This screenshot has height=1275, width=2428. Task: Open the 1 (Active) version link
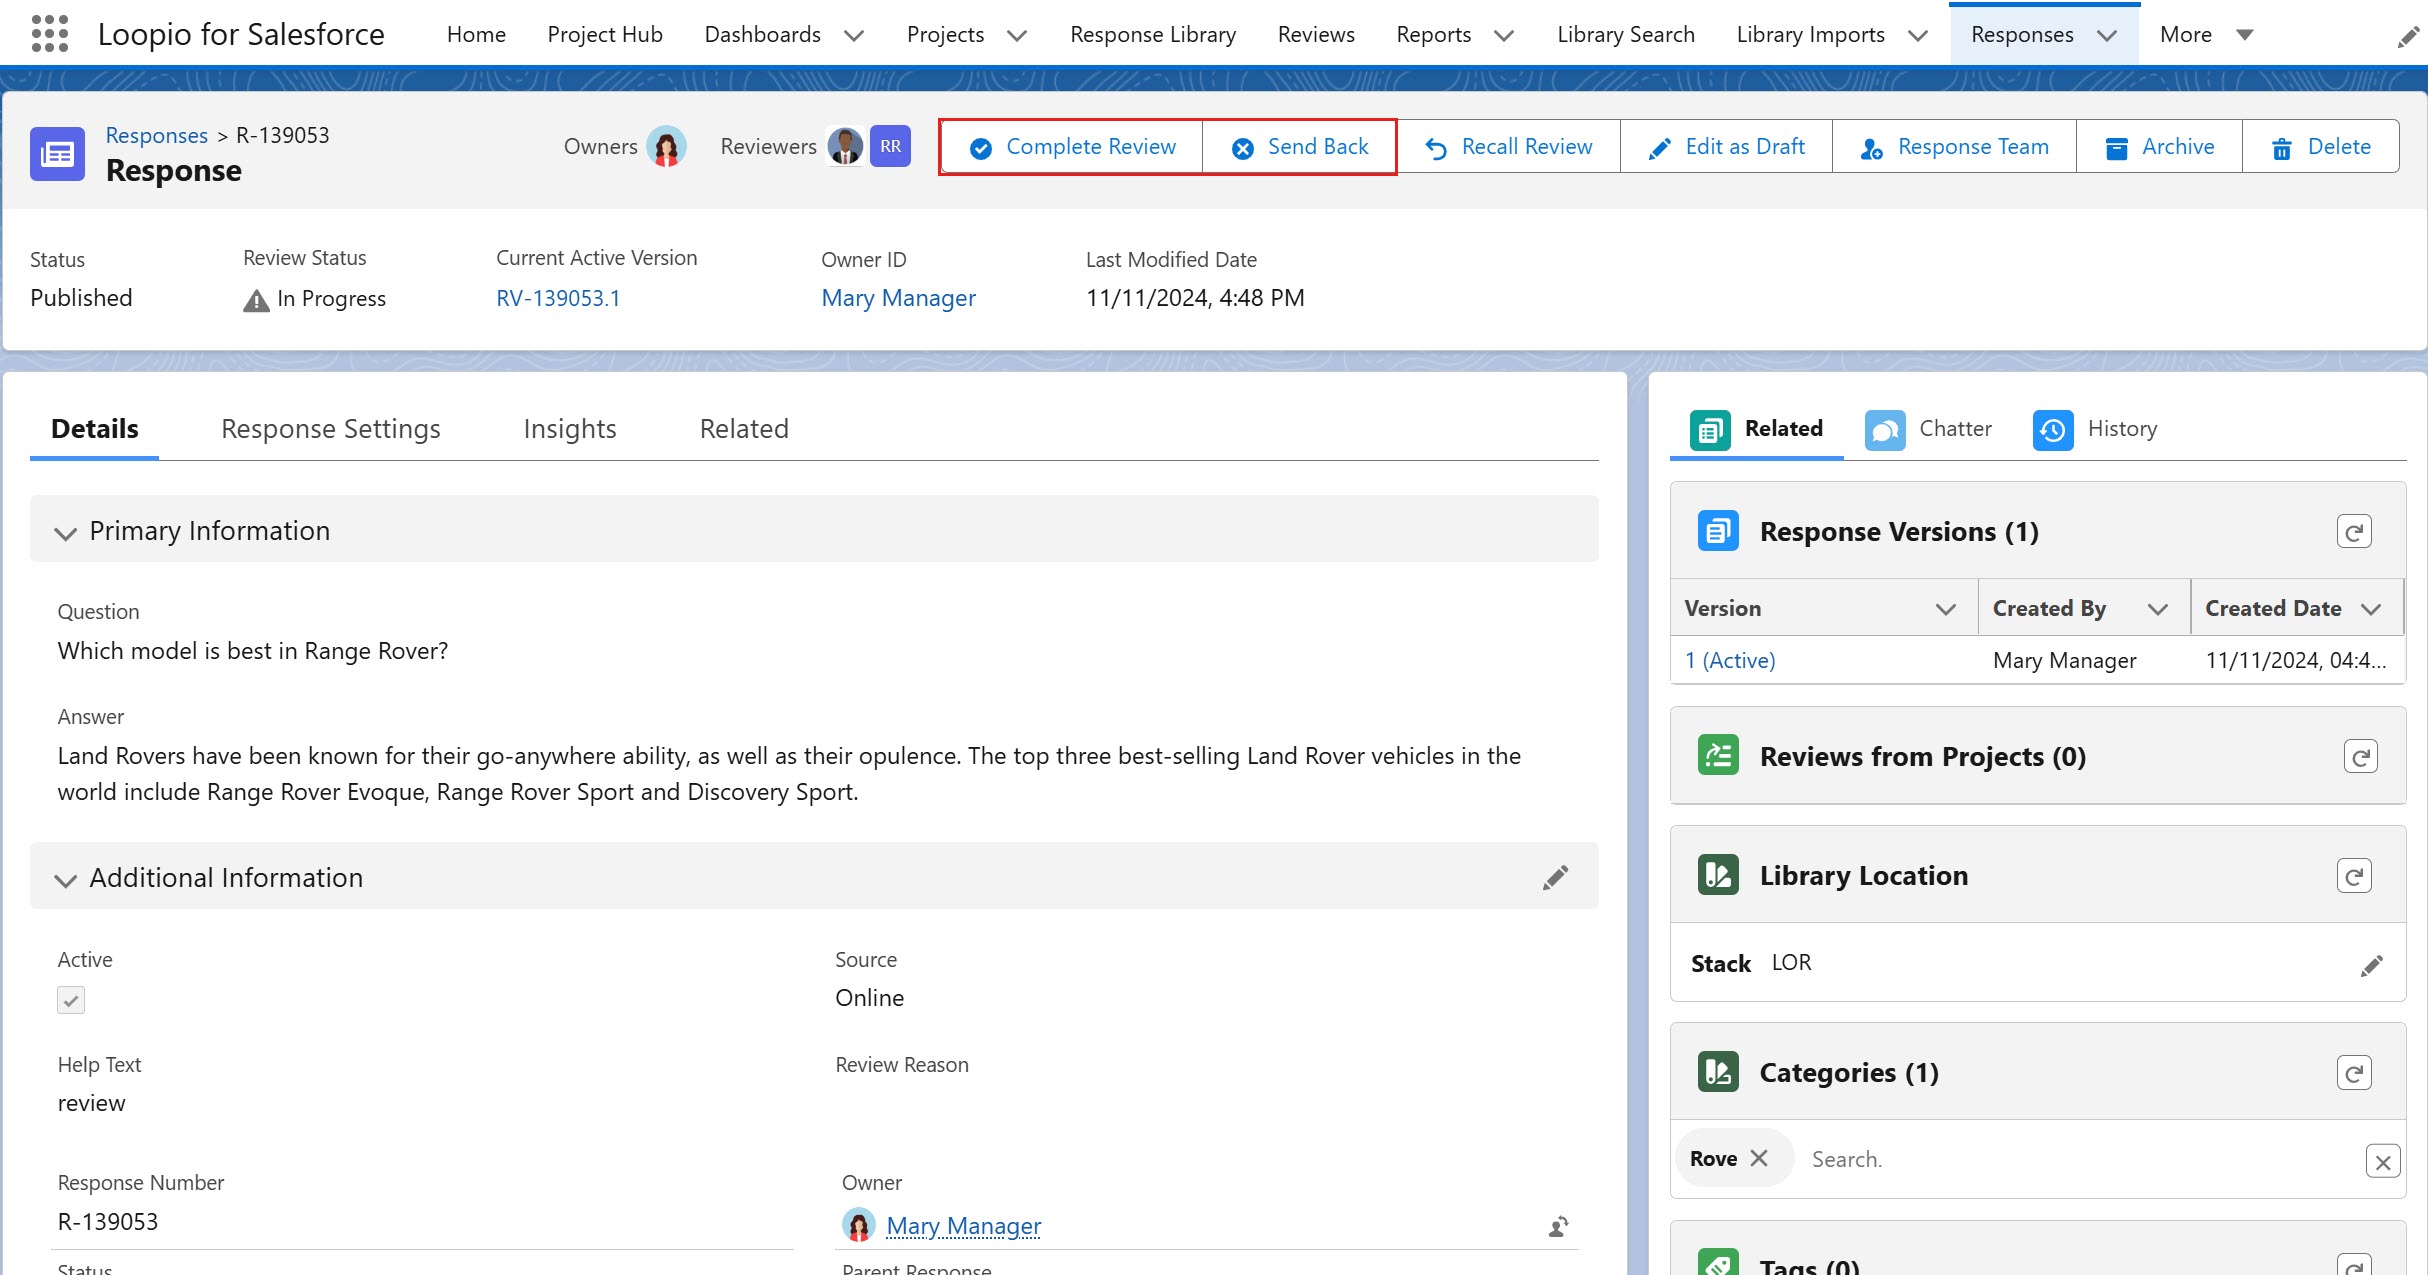(x=1730, y=661)
